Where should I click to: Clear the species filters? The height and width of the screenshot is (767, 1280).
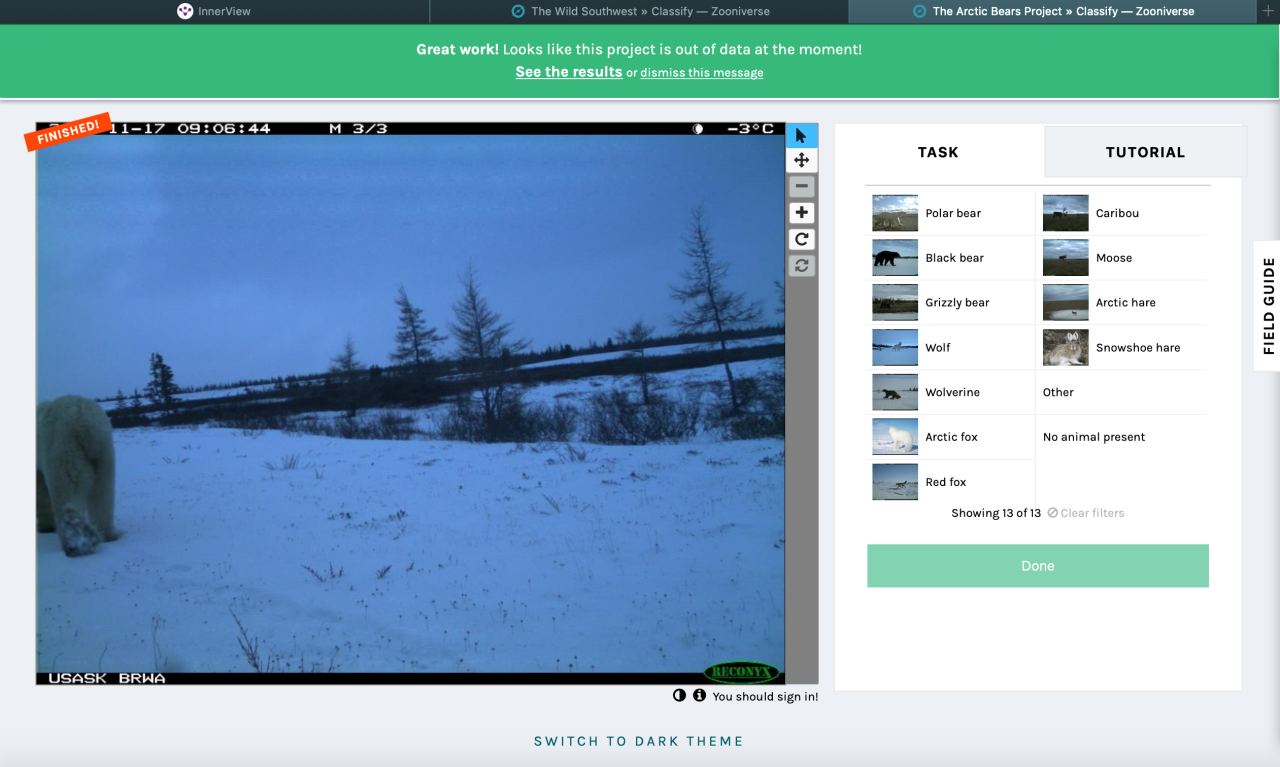[x=1086, y=513]
